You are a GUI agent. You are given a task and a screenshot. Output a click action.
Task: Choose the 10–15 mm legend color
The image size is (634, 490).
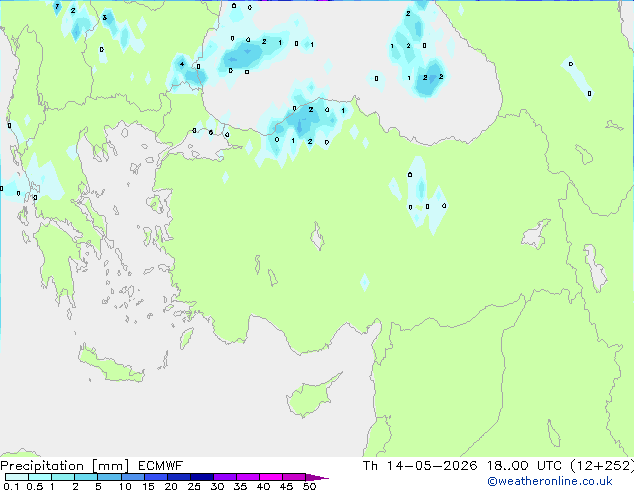[133, 477]
